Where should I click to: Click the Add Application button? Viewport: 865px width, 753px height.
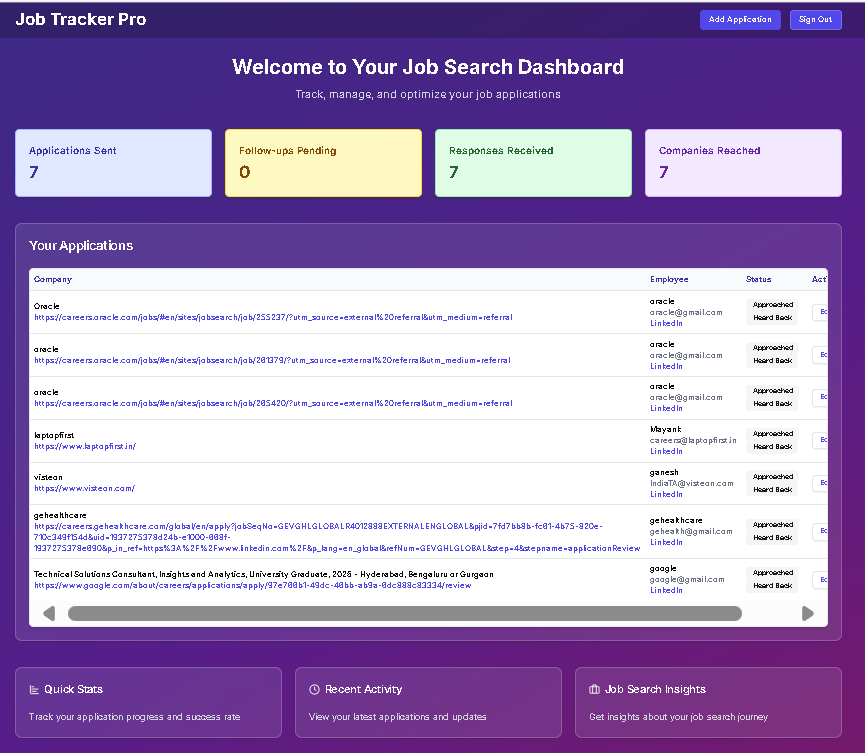tap(740, 19)
